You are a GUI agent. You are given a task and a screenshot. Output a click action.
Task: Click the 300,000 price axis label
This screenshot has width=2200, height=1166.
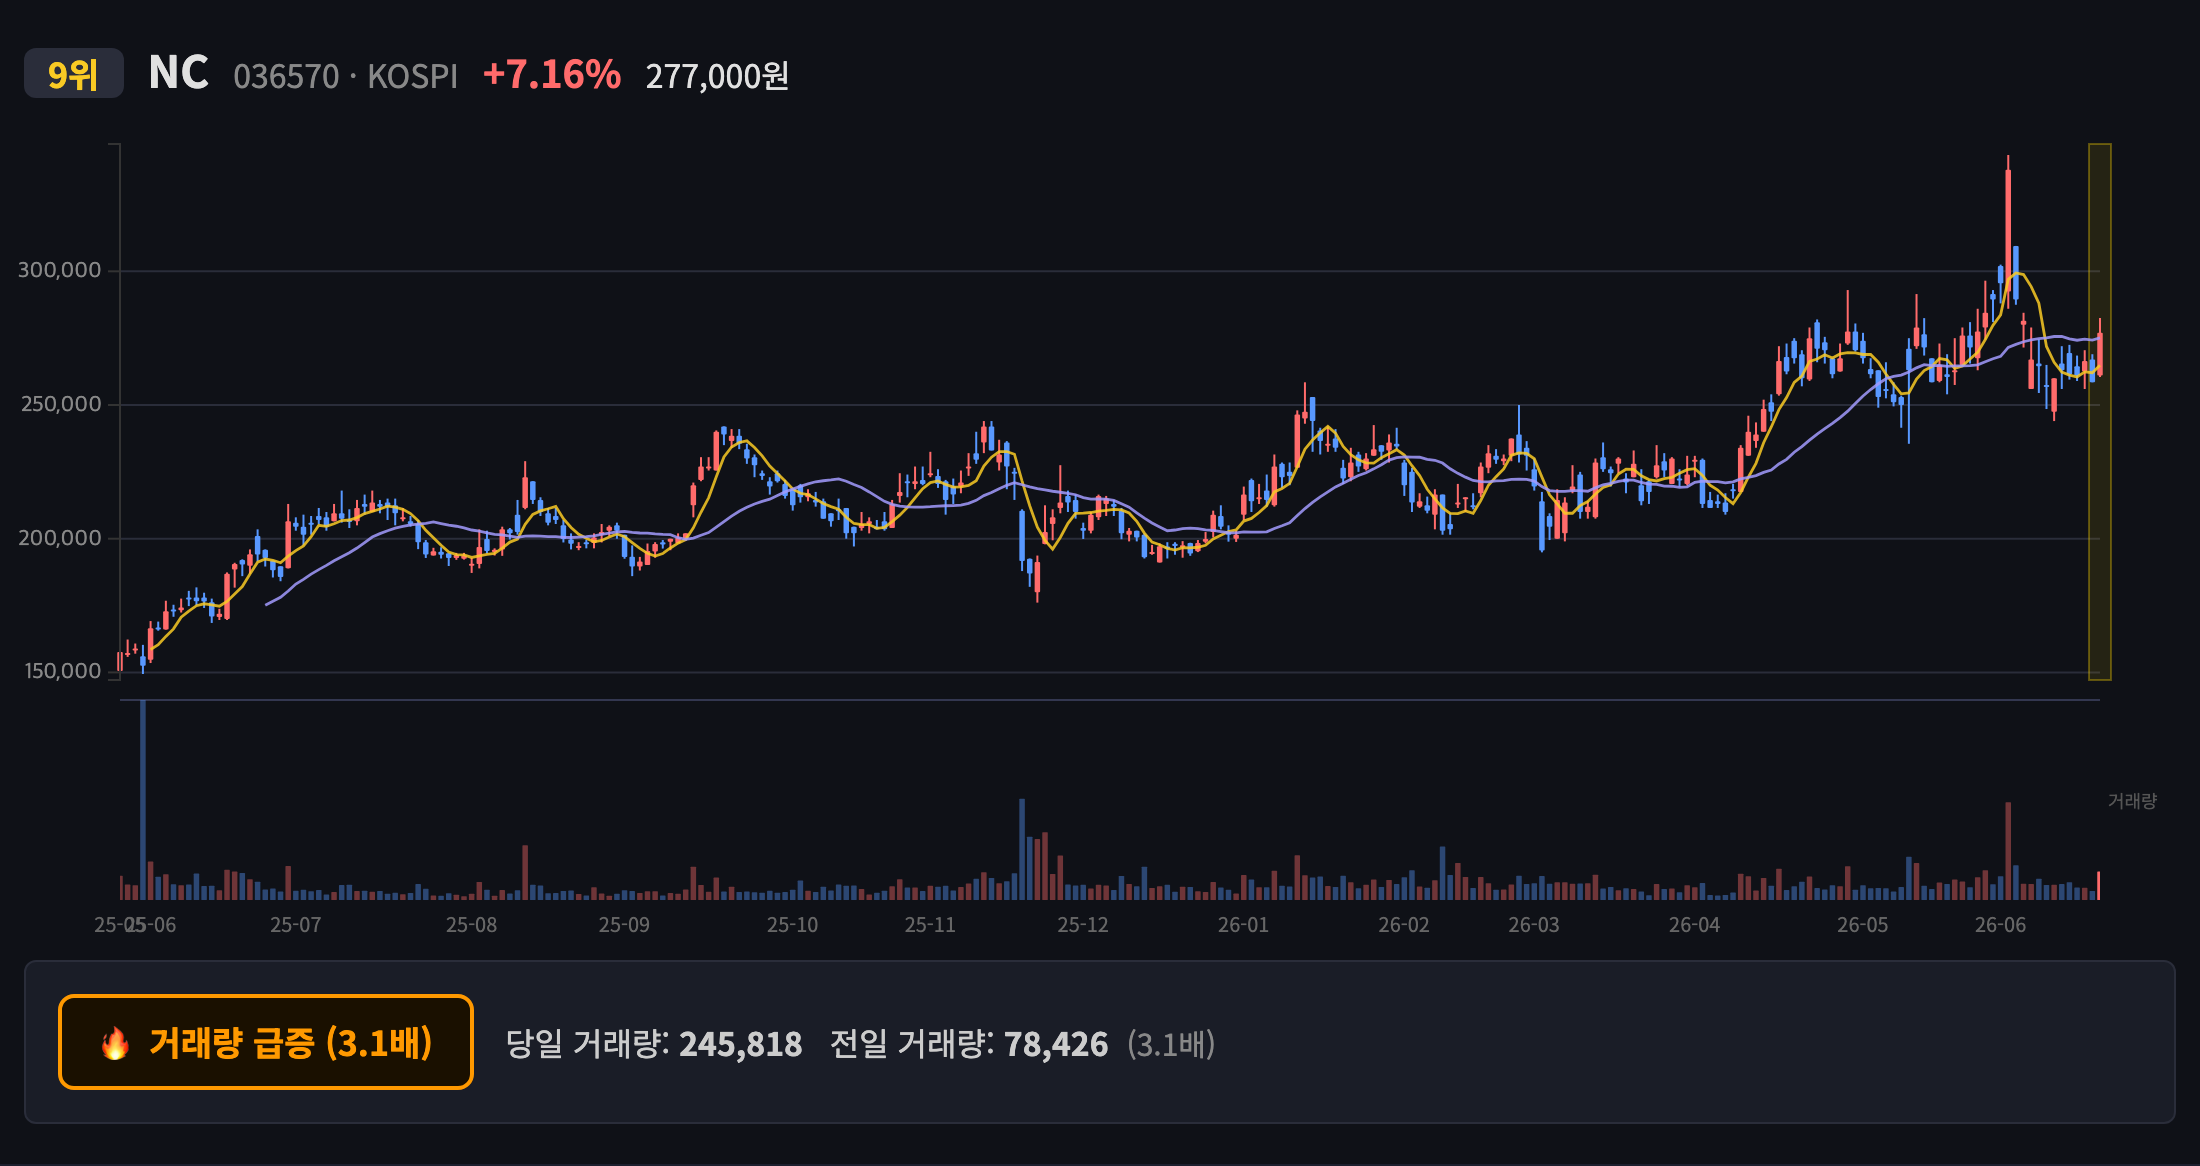60,270
